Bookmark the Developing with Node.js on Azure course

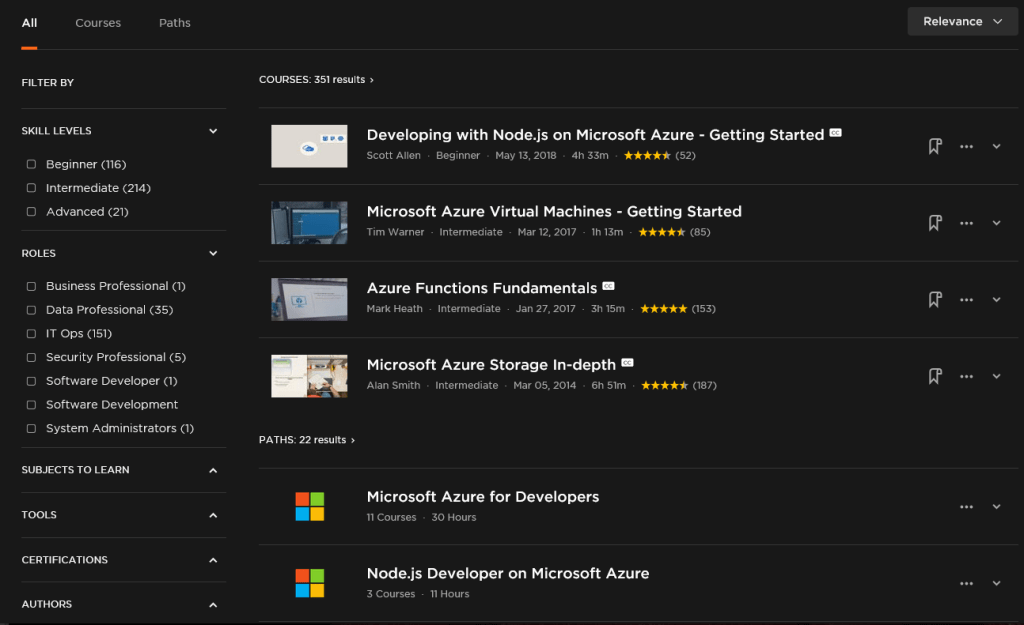935,146
